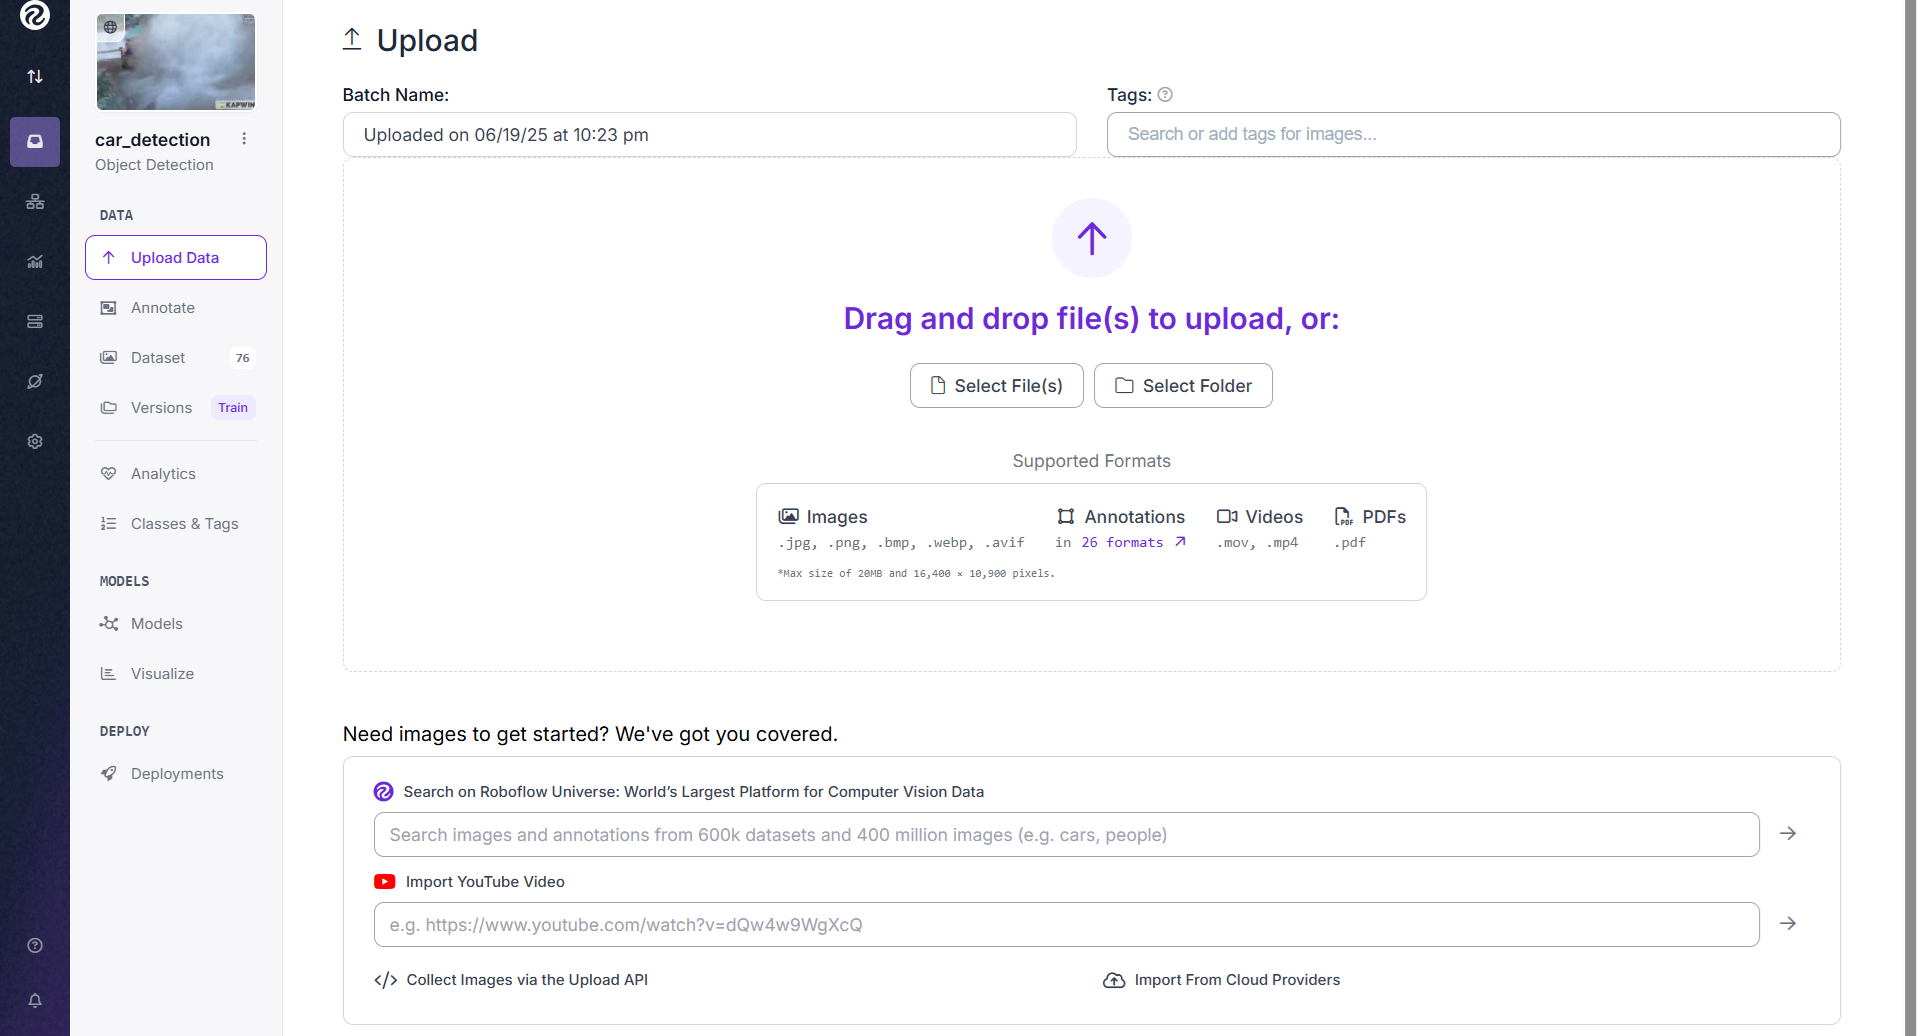Click the Tags help info icon
Screen dimensions: 1919x1036
pos(1165,95)
